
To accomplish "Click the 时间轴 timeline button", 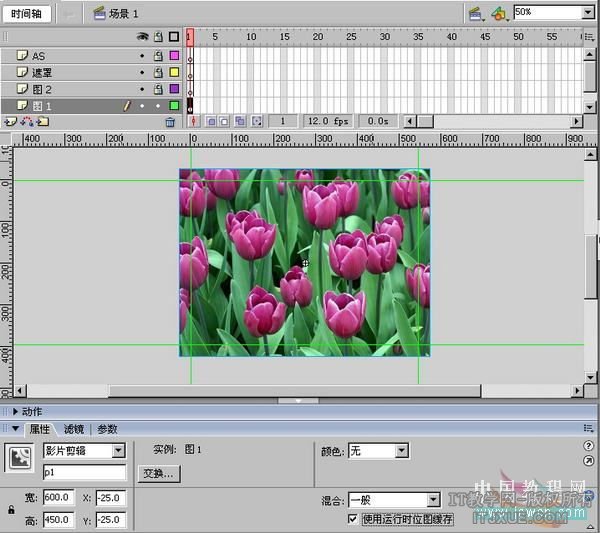I will pos(26,13).
